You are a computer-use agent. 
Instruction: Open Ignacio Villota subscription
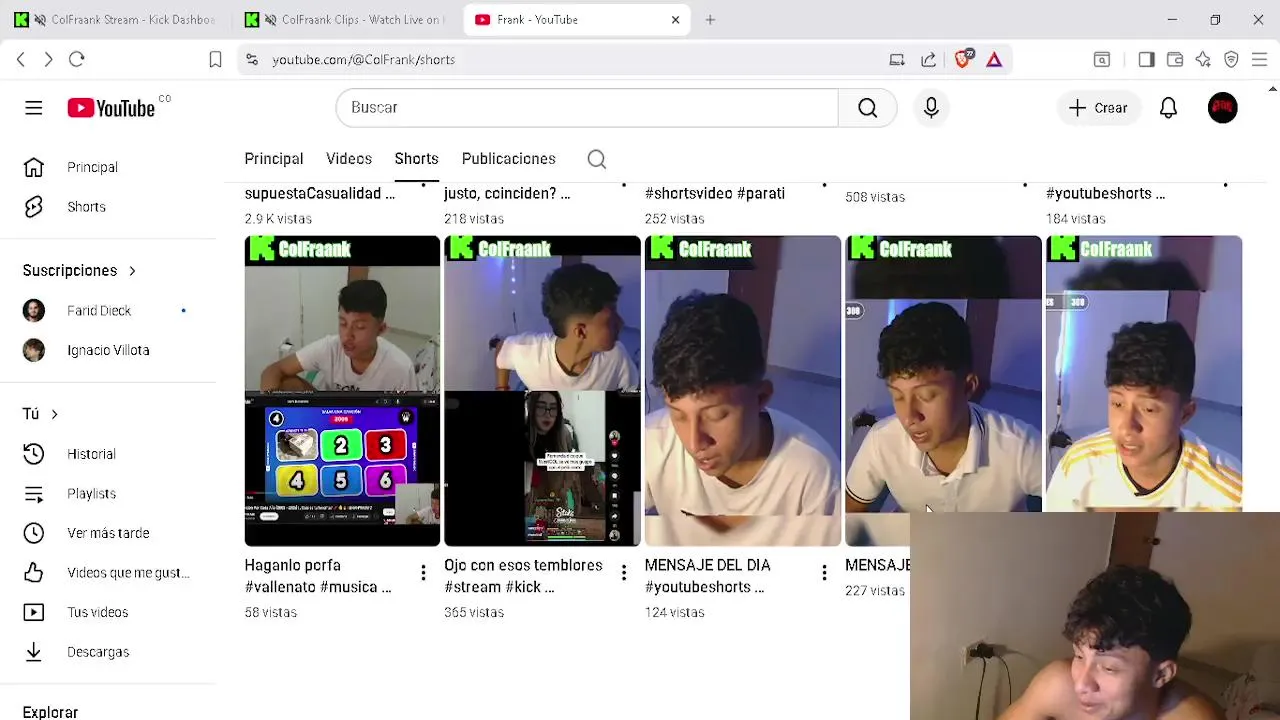pos(108,350)
